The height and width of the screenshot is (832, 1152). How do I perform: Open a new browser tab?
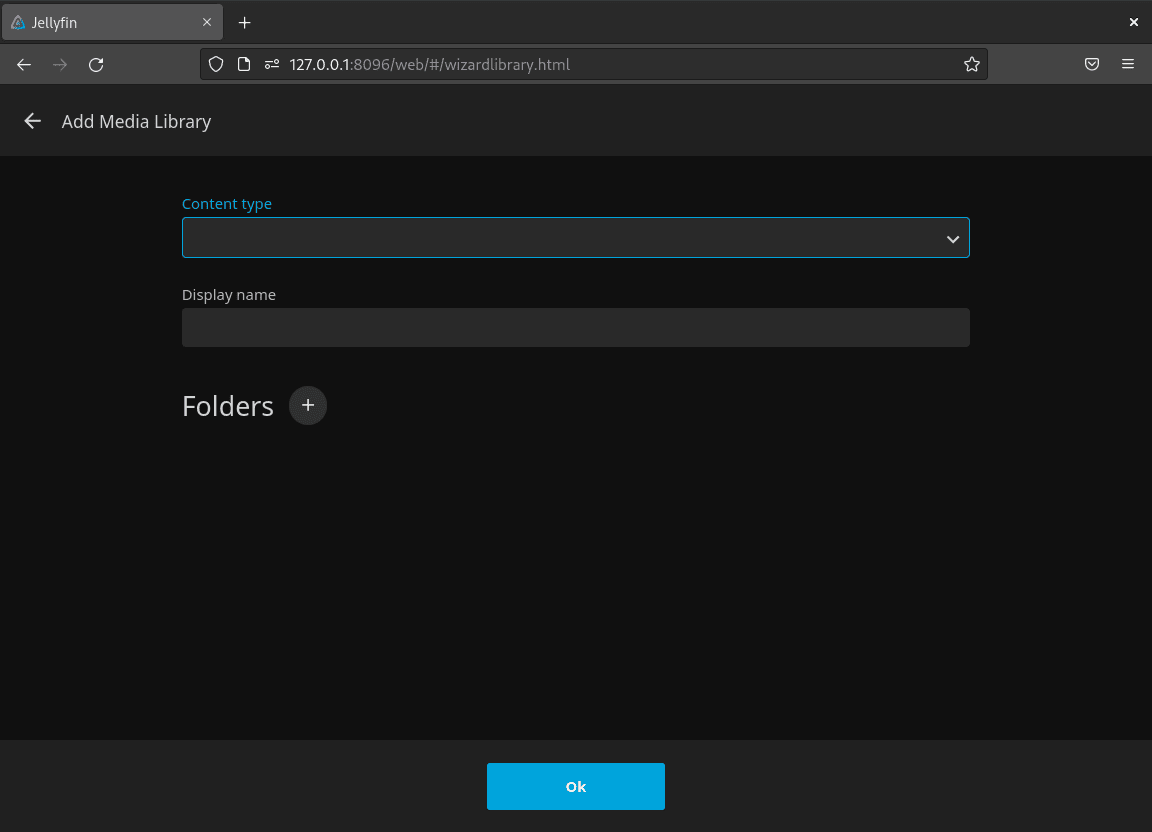coord(244,21)
